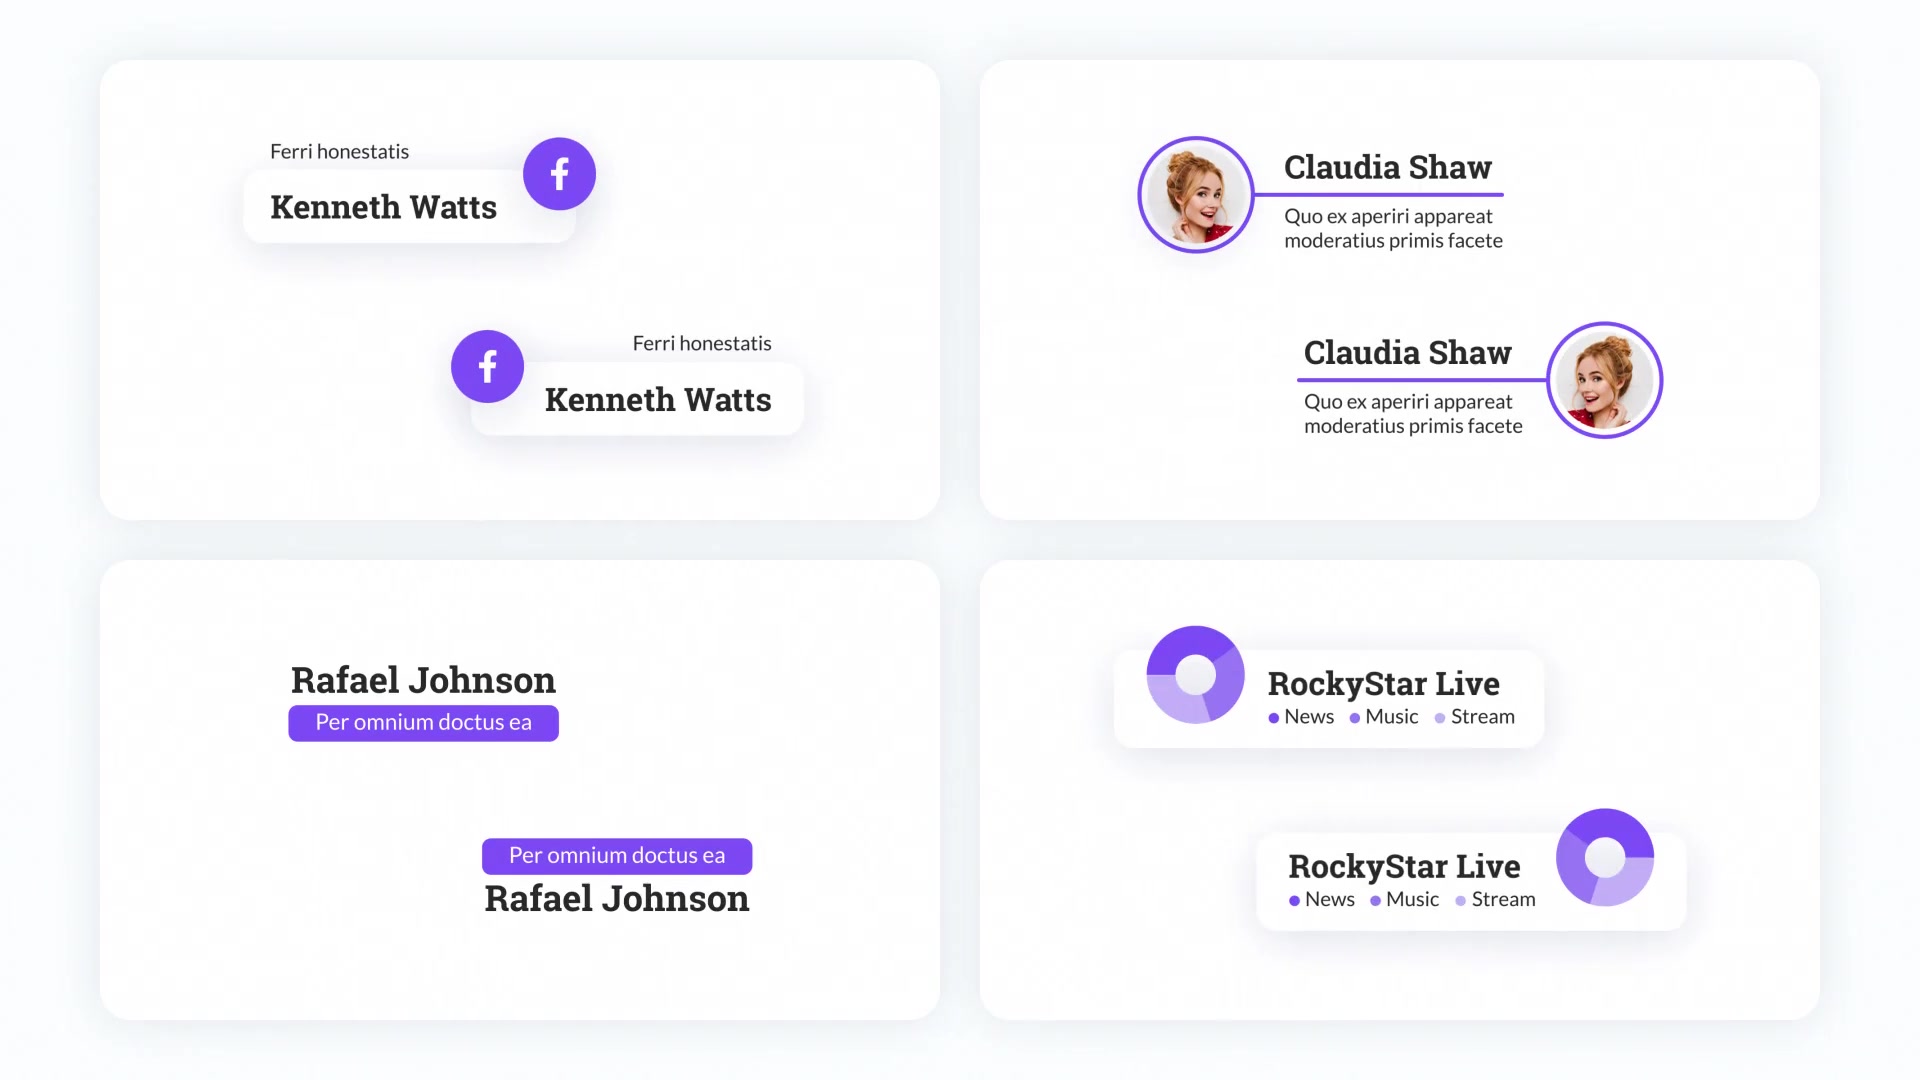The height and width of the screenshot is (1080, 1920).
Task: Select the Stream dot in upper RockyStar card
Action: [x=1440, y=718]
